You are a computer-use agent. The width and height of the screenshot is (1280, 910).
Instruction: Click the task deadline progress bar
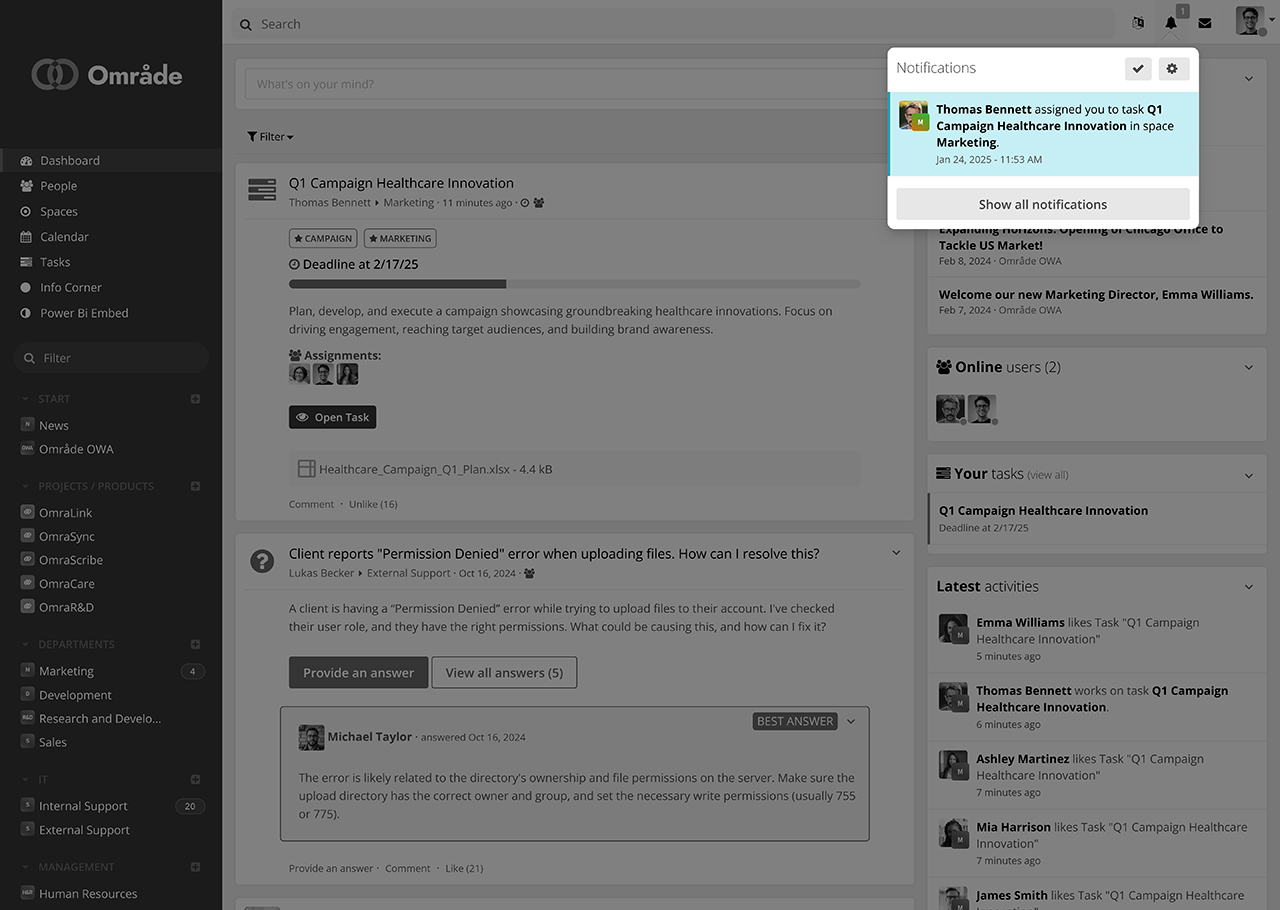574,284
